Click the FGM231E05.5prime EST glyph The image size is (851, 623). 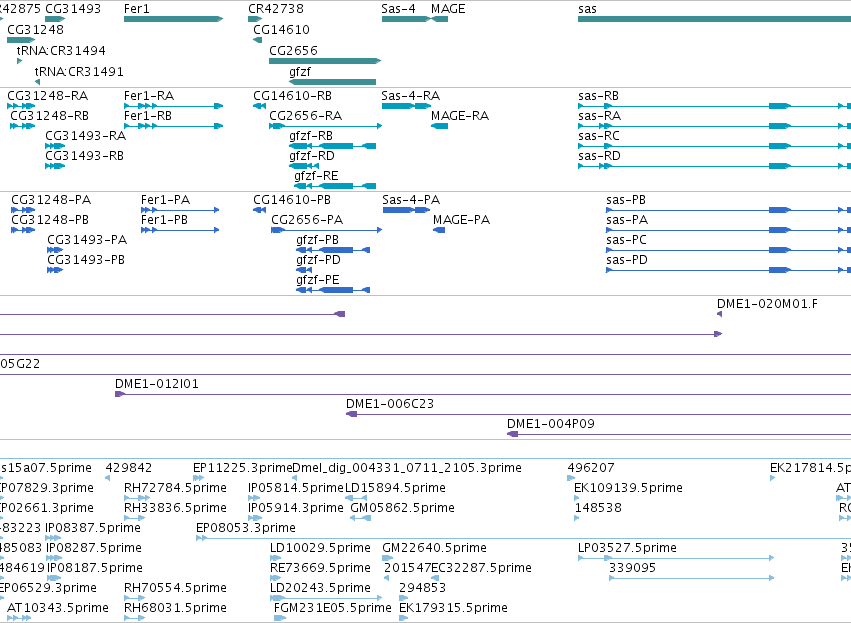coord(280,618)
